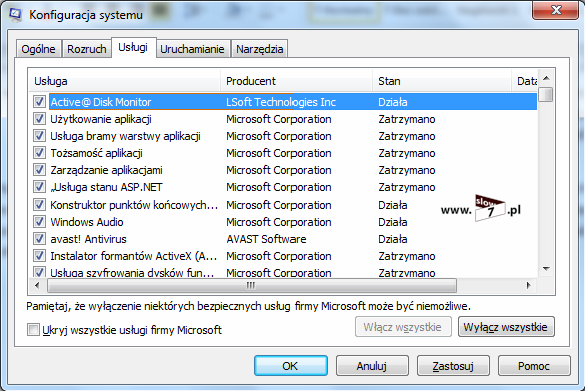Click the horizontal scrollbar thumb

click(251, 286)
